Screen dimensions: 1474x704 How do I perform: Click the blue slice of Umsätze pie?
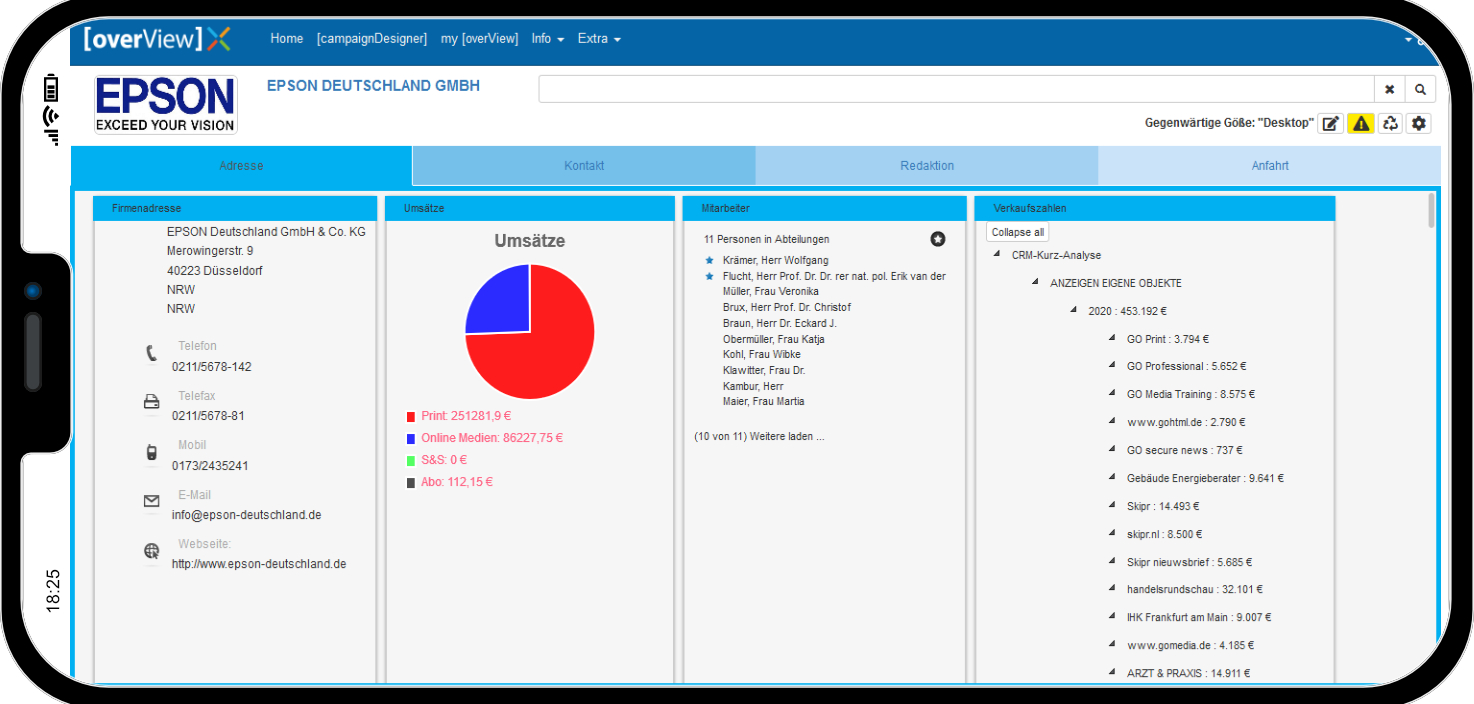coord(498,301)
